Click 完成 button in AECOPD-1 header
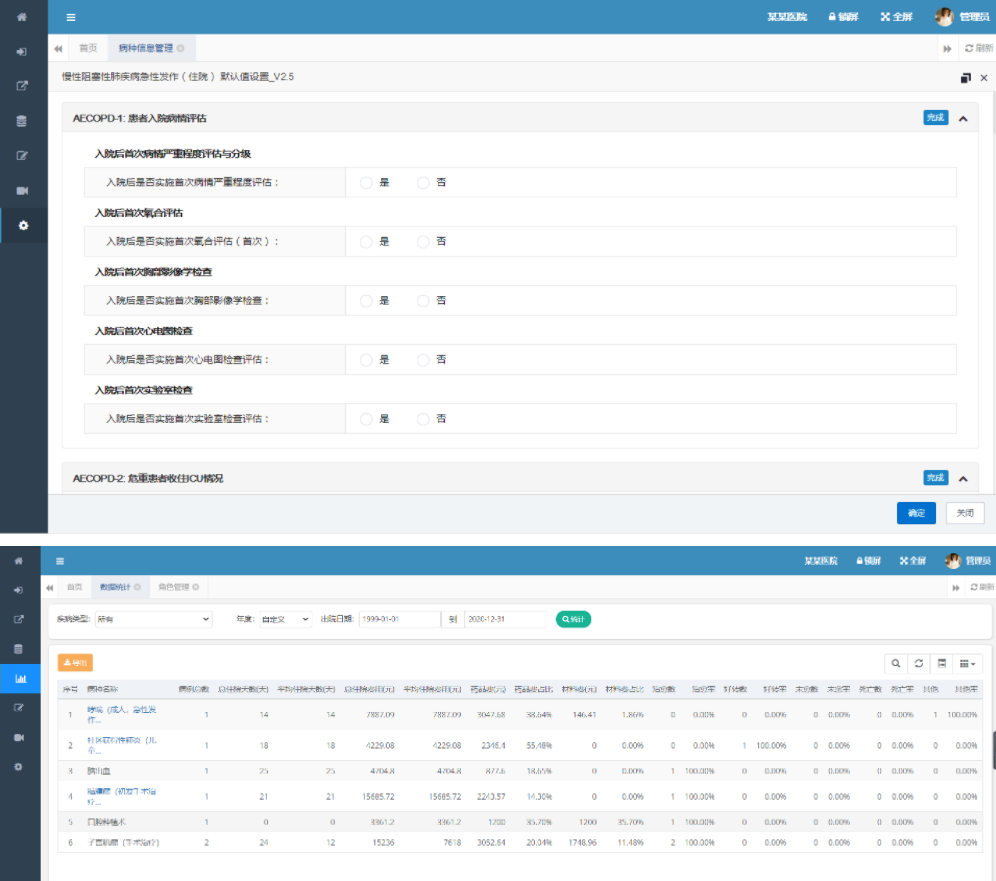Image resolution: width=996 pixels, height=881 pixels. pos(935,118)
